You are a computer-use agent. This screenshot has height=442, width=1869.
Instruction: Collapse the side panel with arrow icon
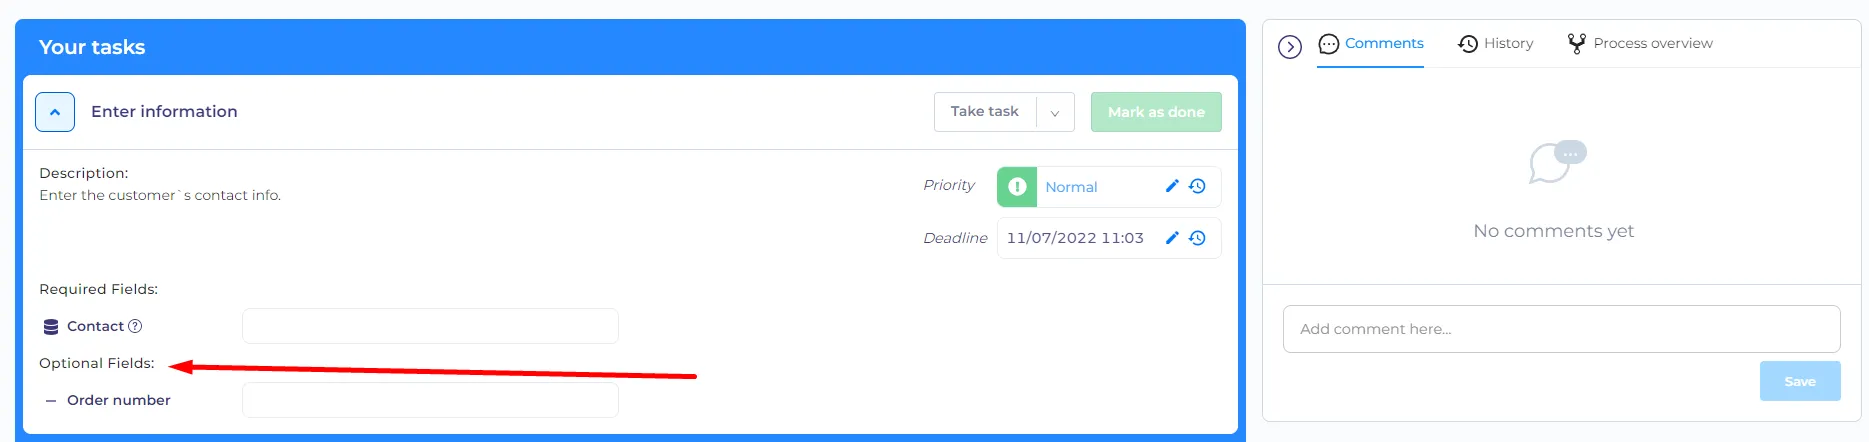[1290, 47]
